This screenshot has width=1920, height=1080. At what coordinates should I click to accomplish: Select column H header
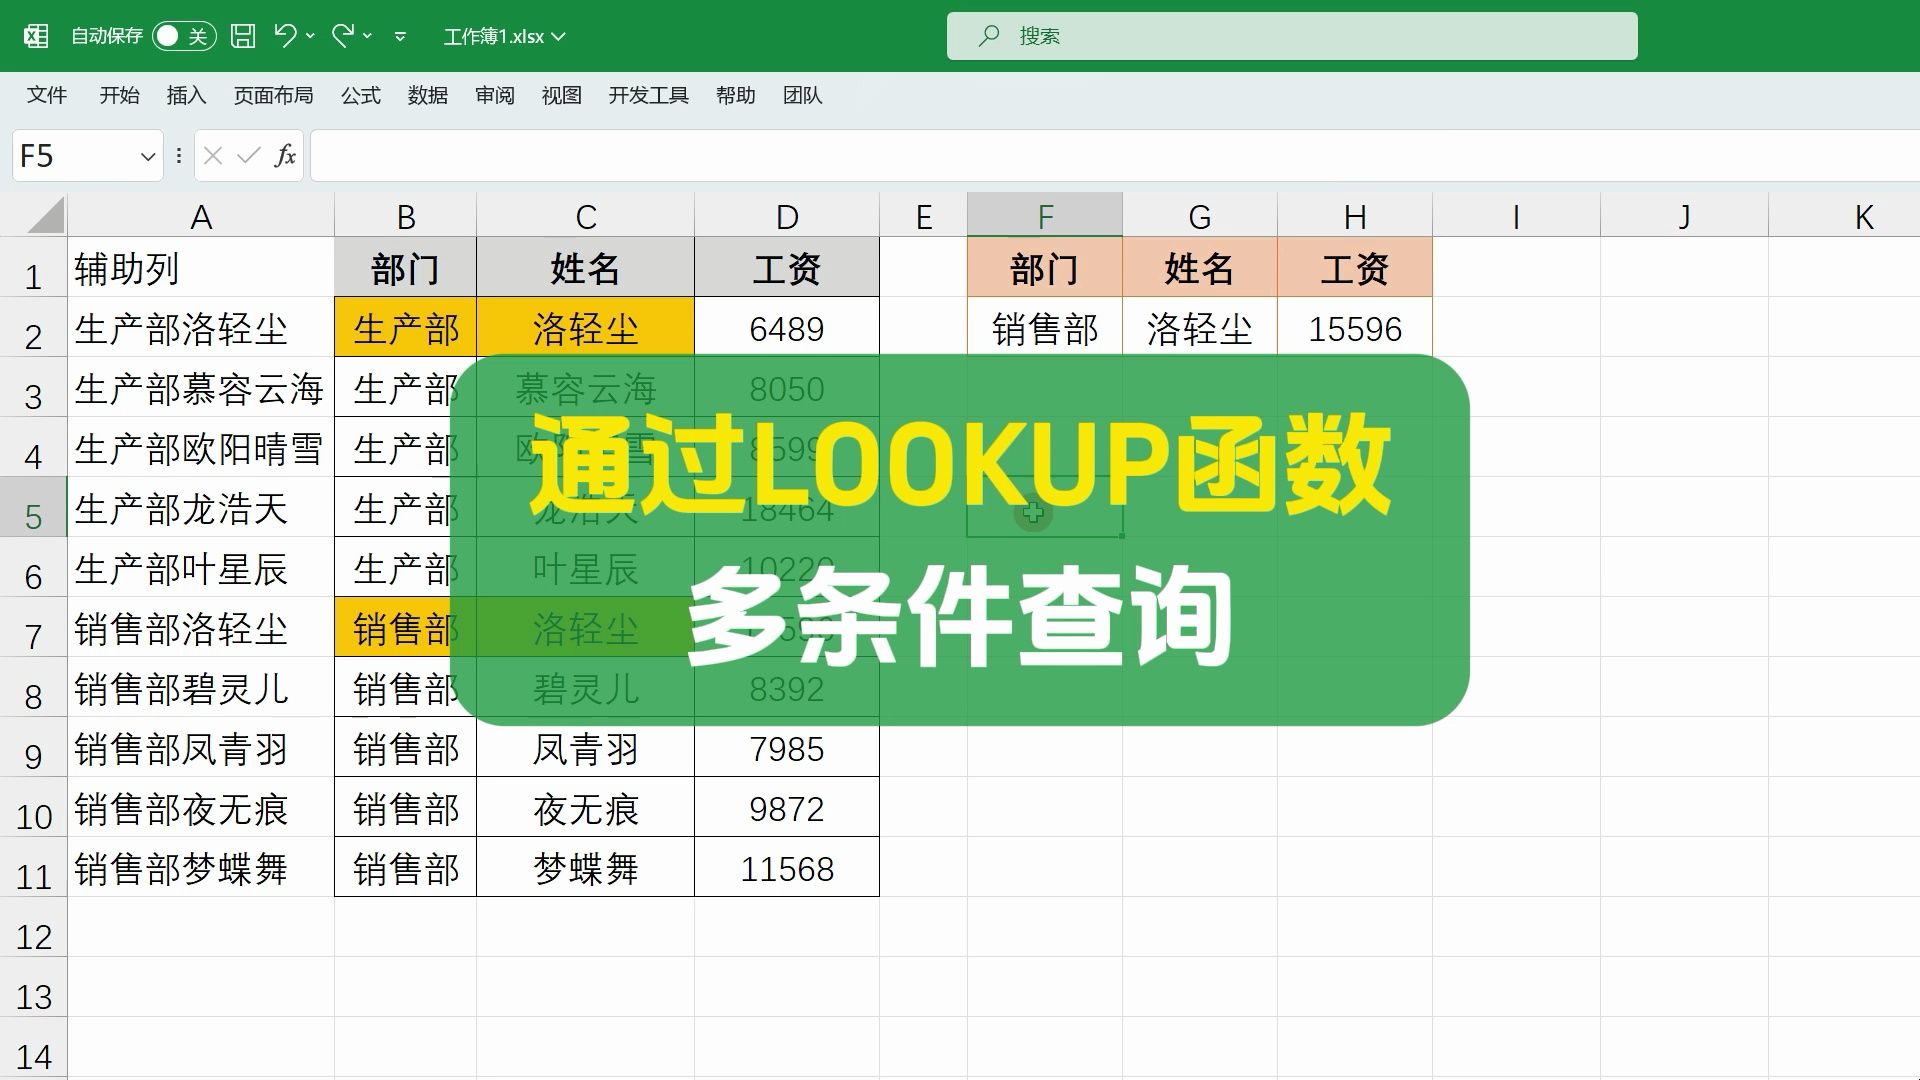coord(1355,216)
